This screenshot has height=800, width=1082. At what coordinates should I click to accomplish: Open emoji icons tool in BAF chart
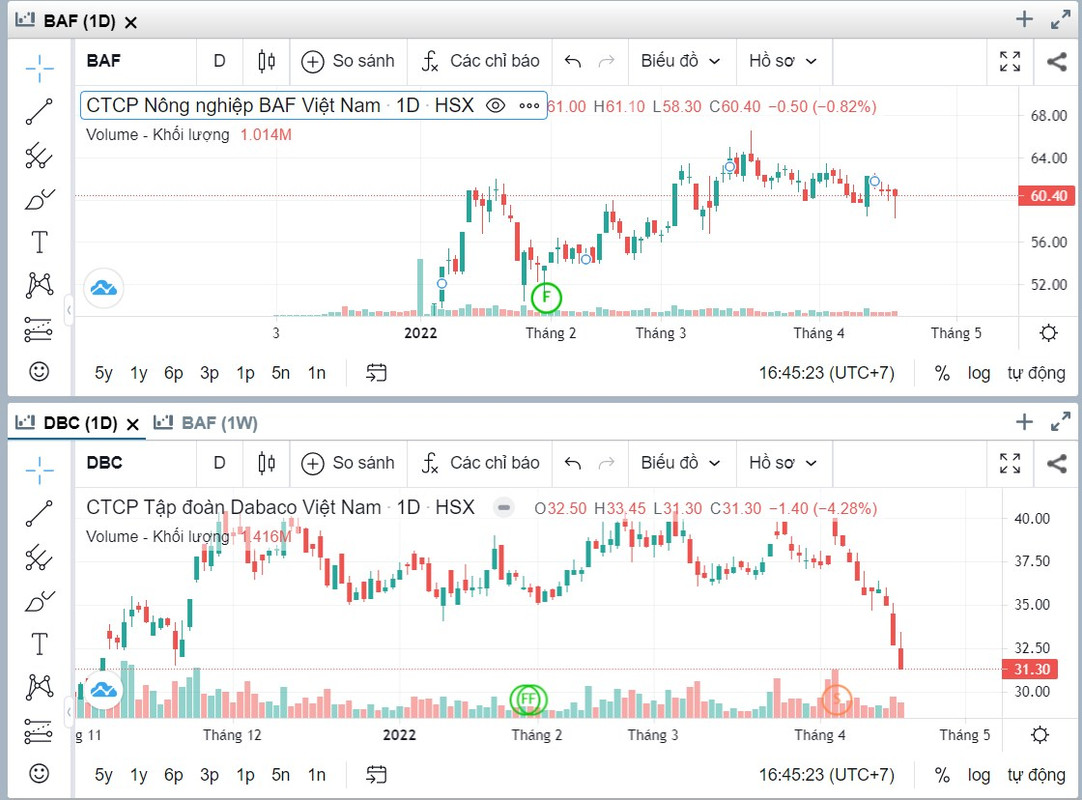pyautogui.click(x=39, y=371)
